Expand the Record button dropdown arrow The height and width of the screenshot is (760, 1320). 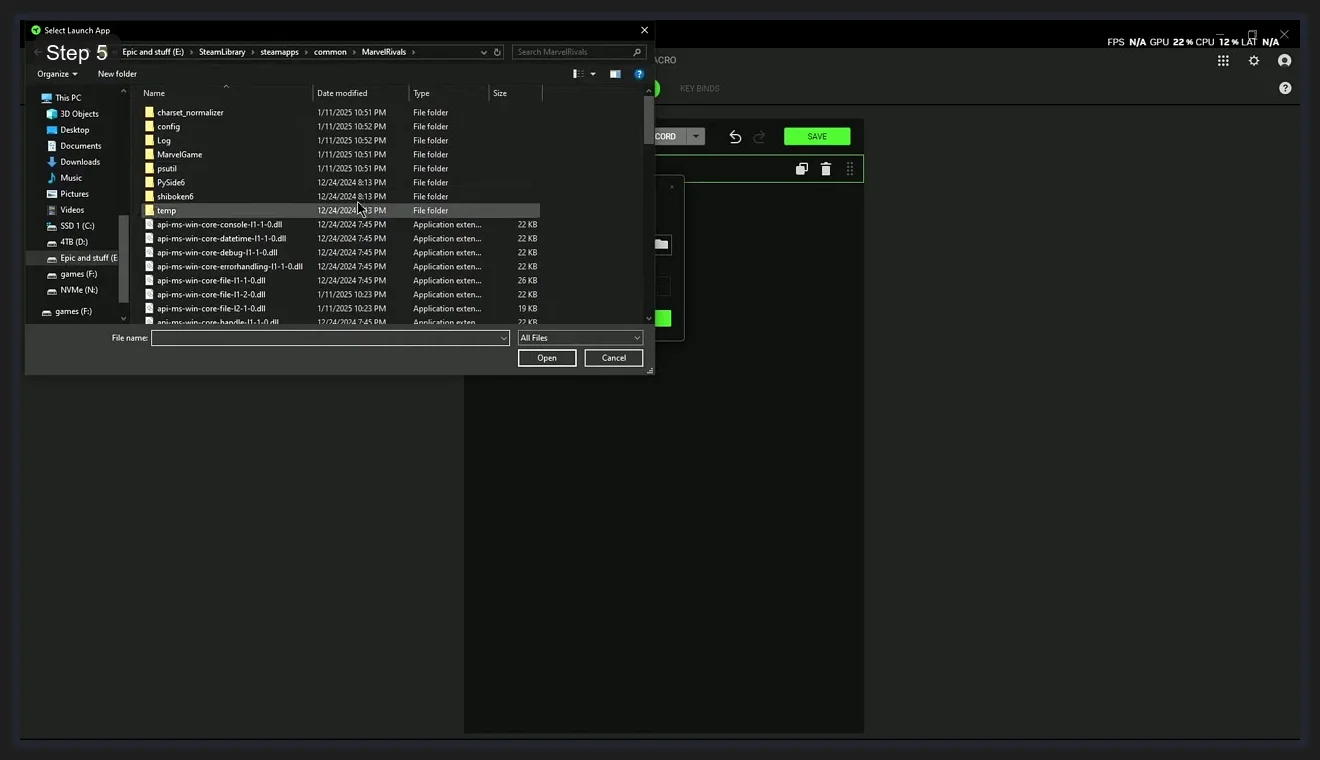click(697, 136)
